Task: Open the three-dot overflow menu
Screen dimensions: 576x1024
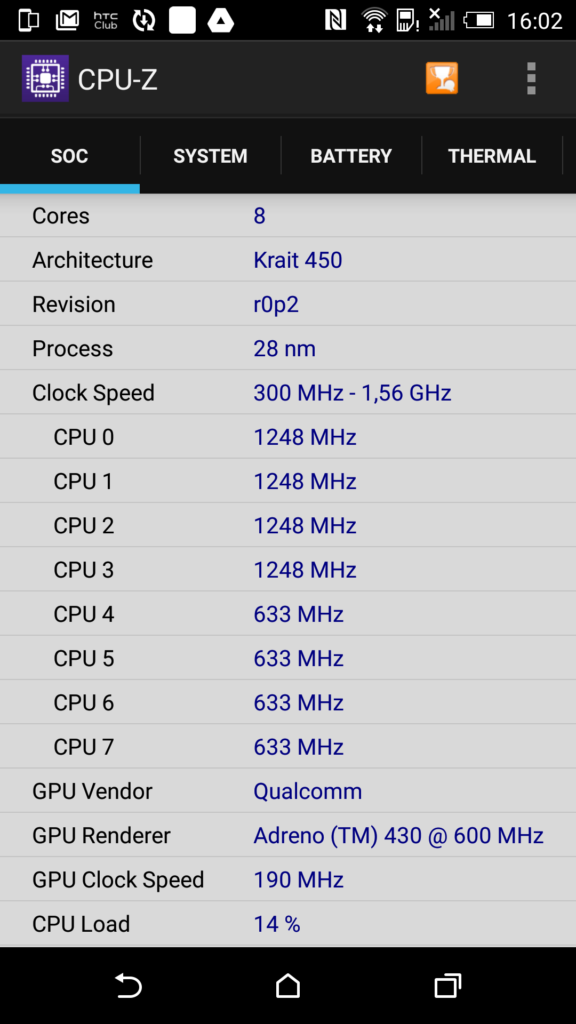Action: (x=531, y=79)
